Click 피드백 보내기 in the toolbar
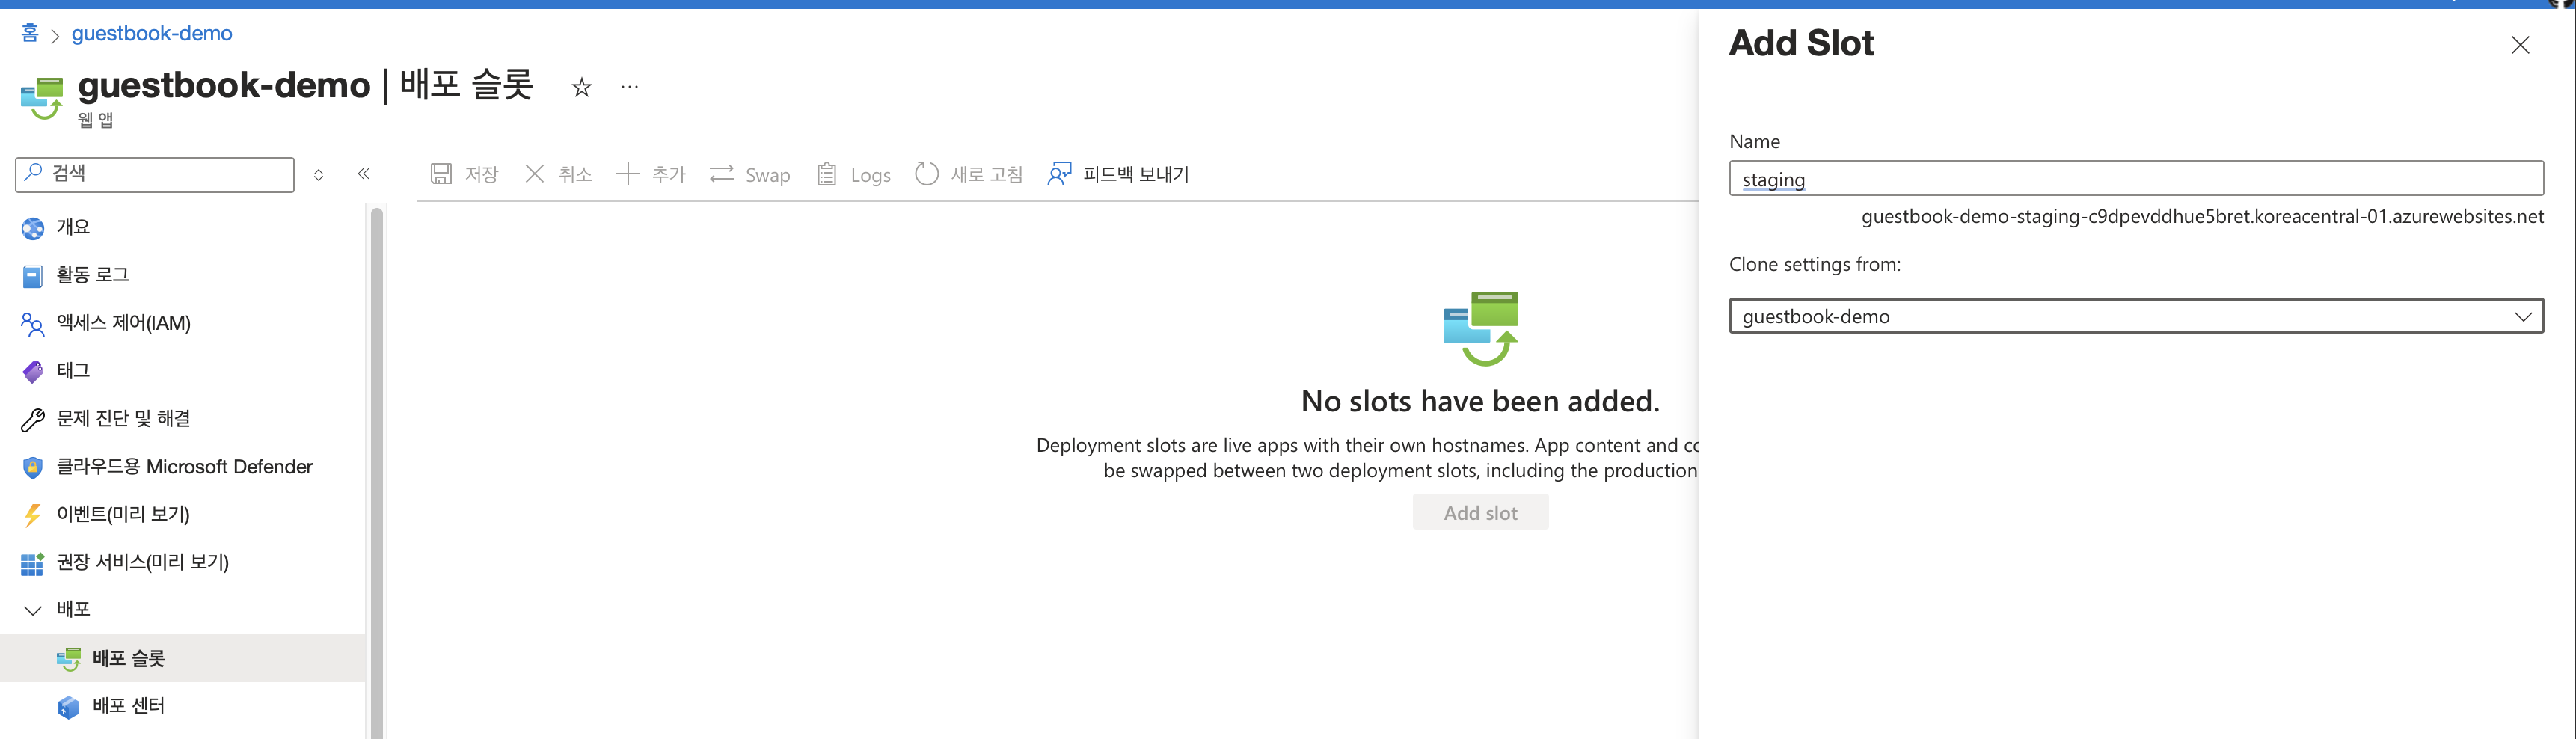 click(x=1118, y=174)
